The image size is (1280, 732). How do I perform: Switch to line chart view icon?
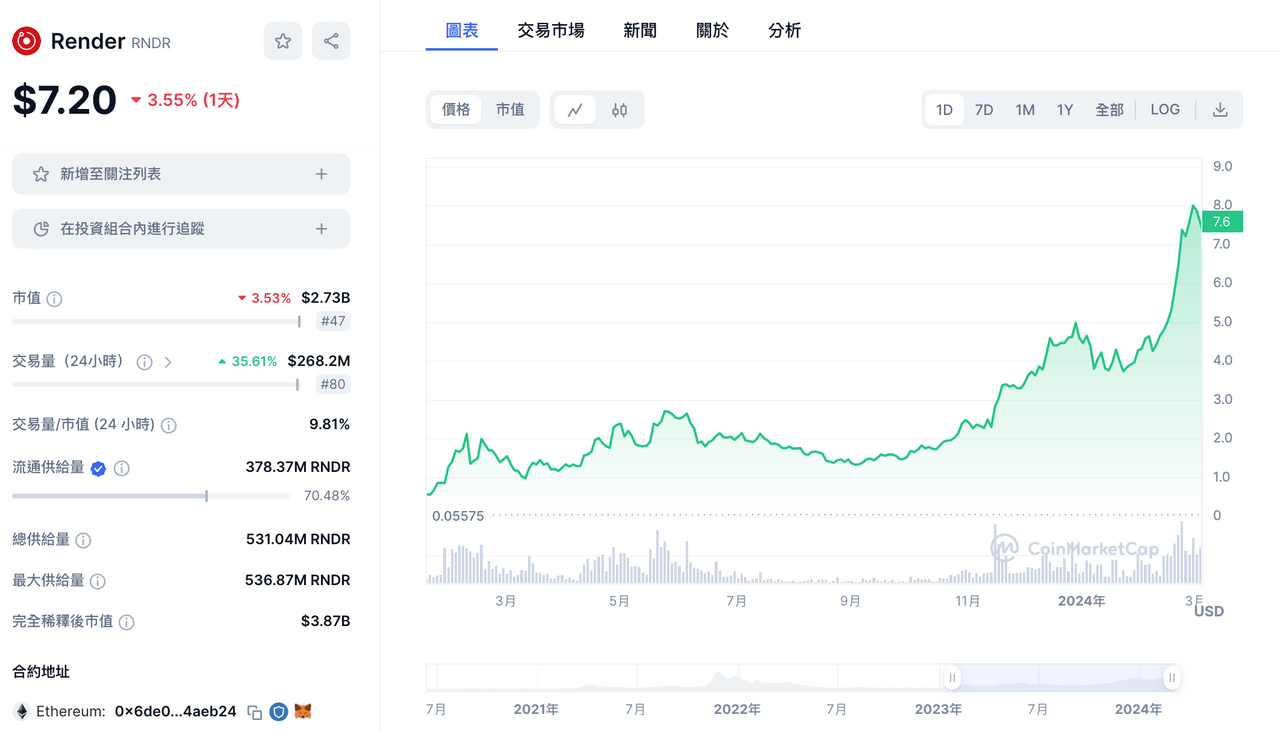tap(575, 110)
